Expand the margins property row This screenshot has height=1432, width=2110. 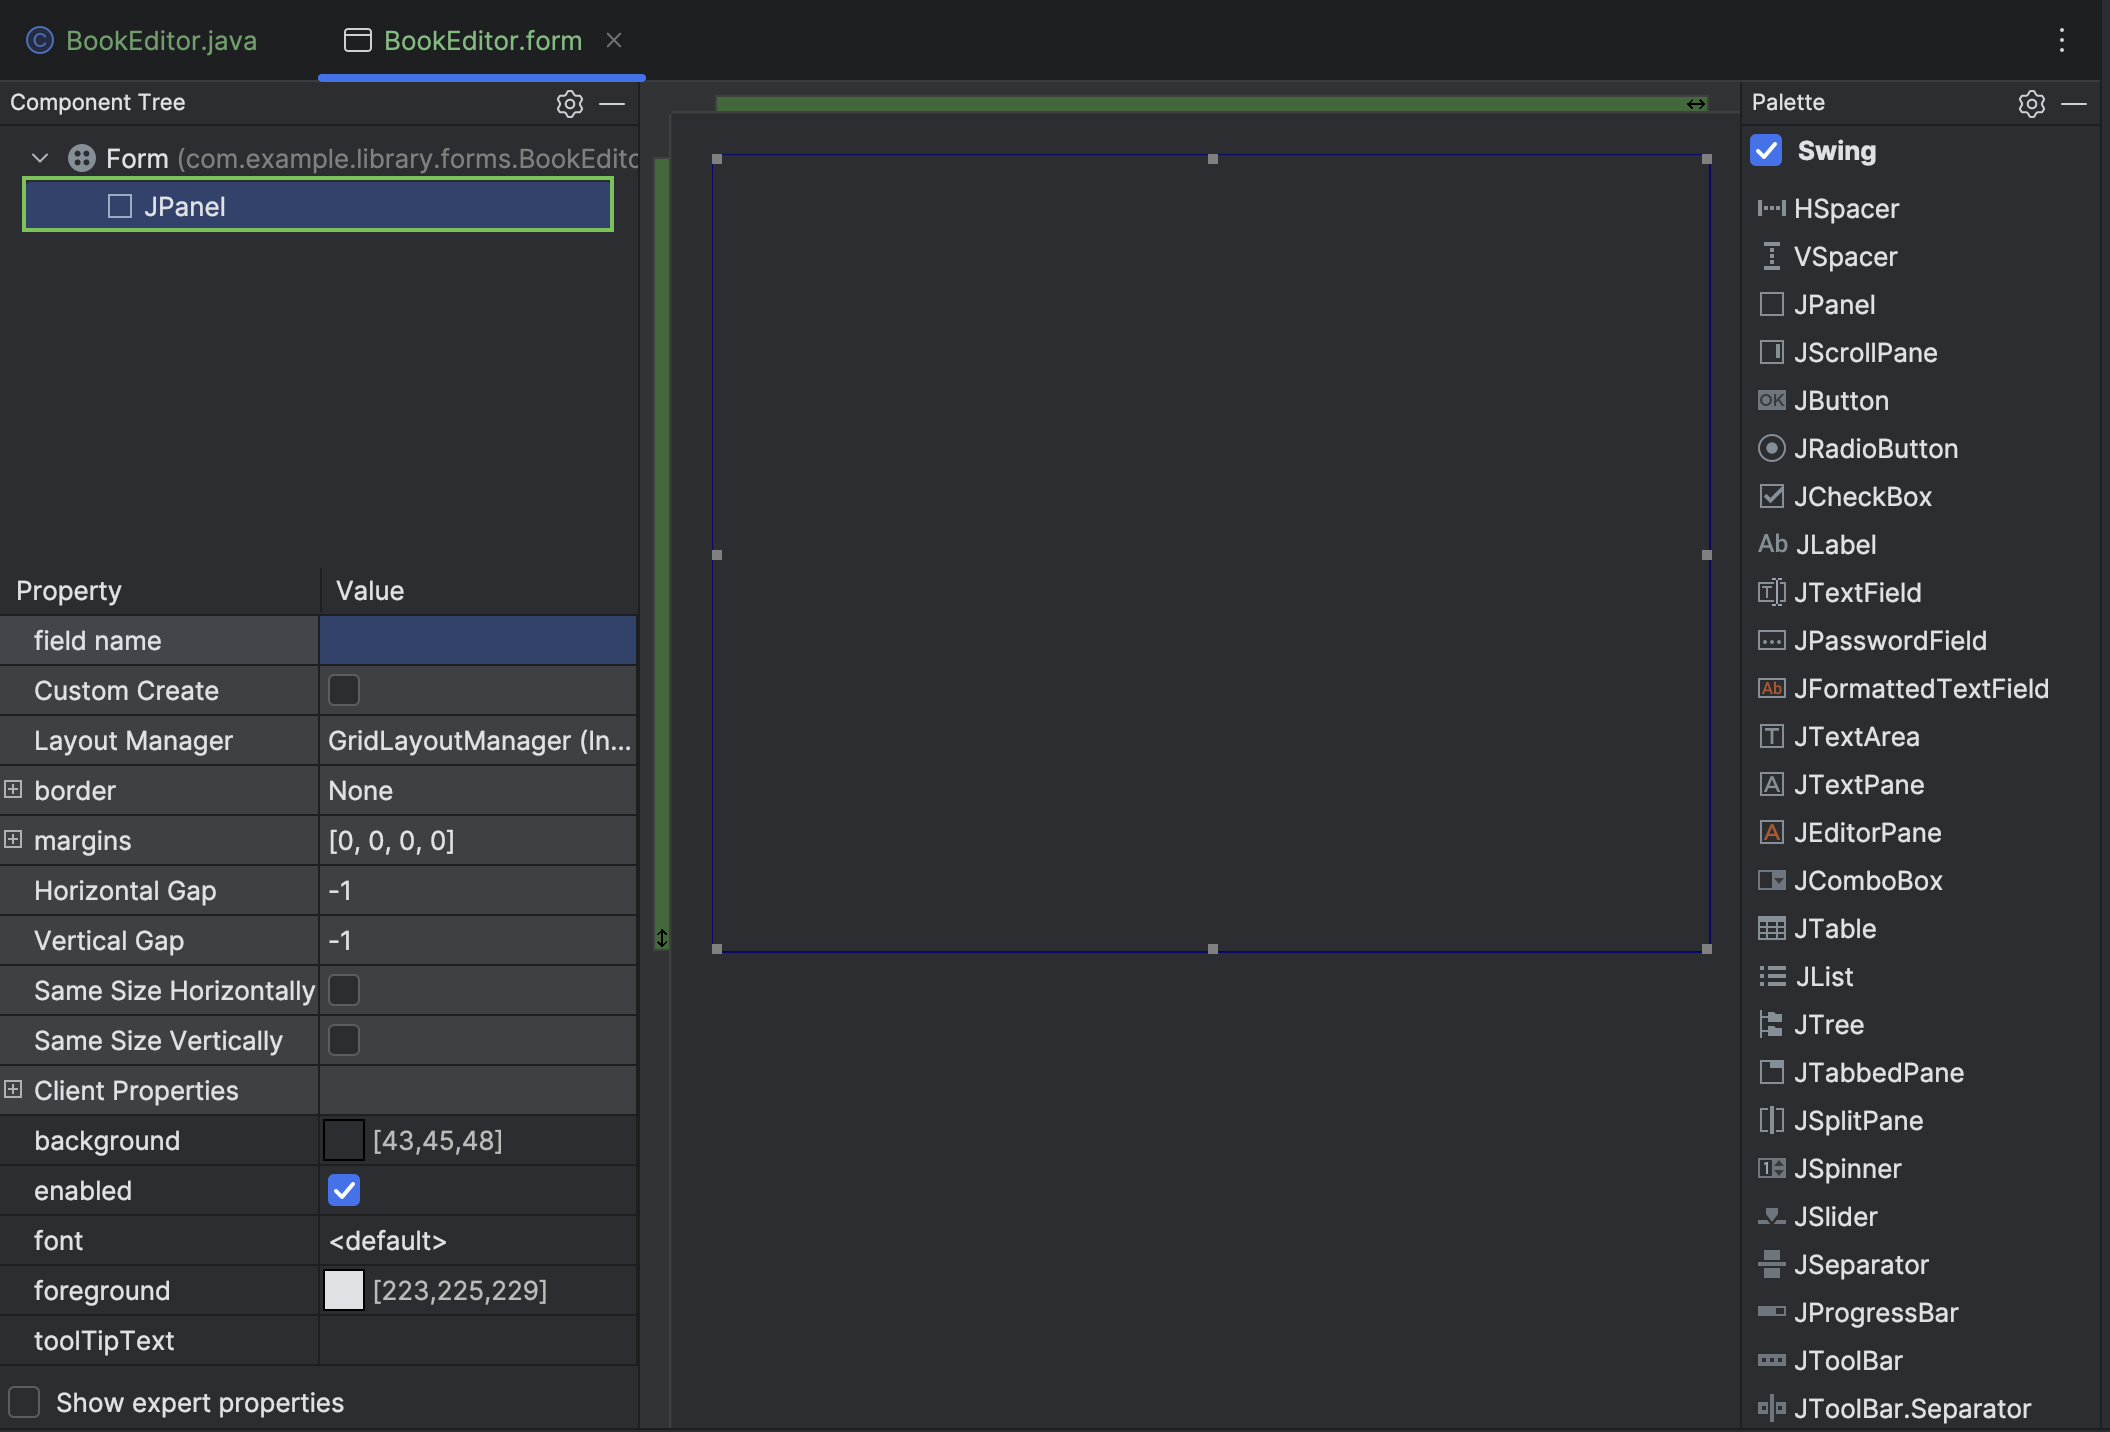[x=13, y=840]
